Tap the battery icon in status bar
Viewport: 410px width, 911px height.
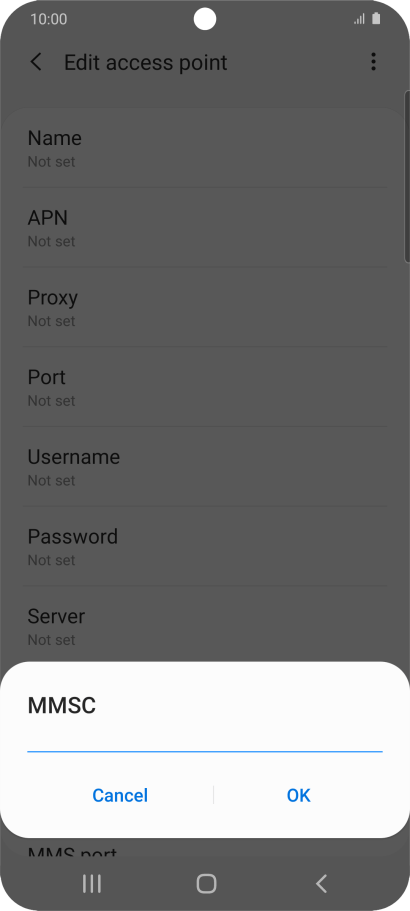pyautogui.click(x=376, y=19)
